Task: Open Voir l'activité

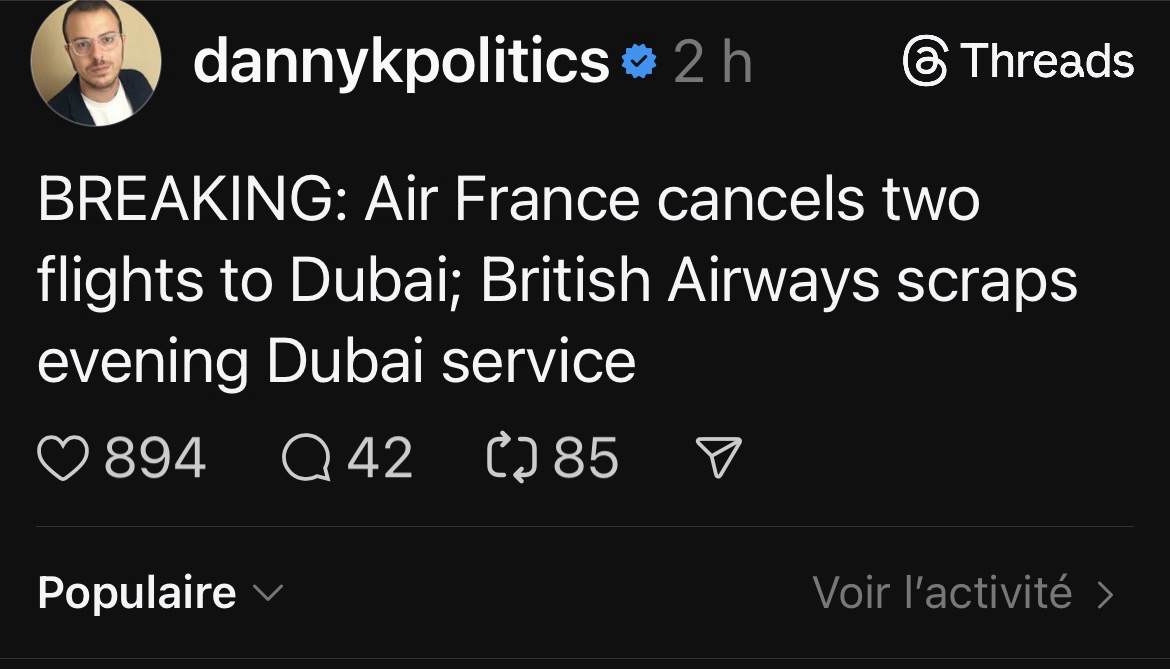Action: click(942, 593)
